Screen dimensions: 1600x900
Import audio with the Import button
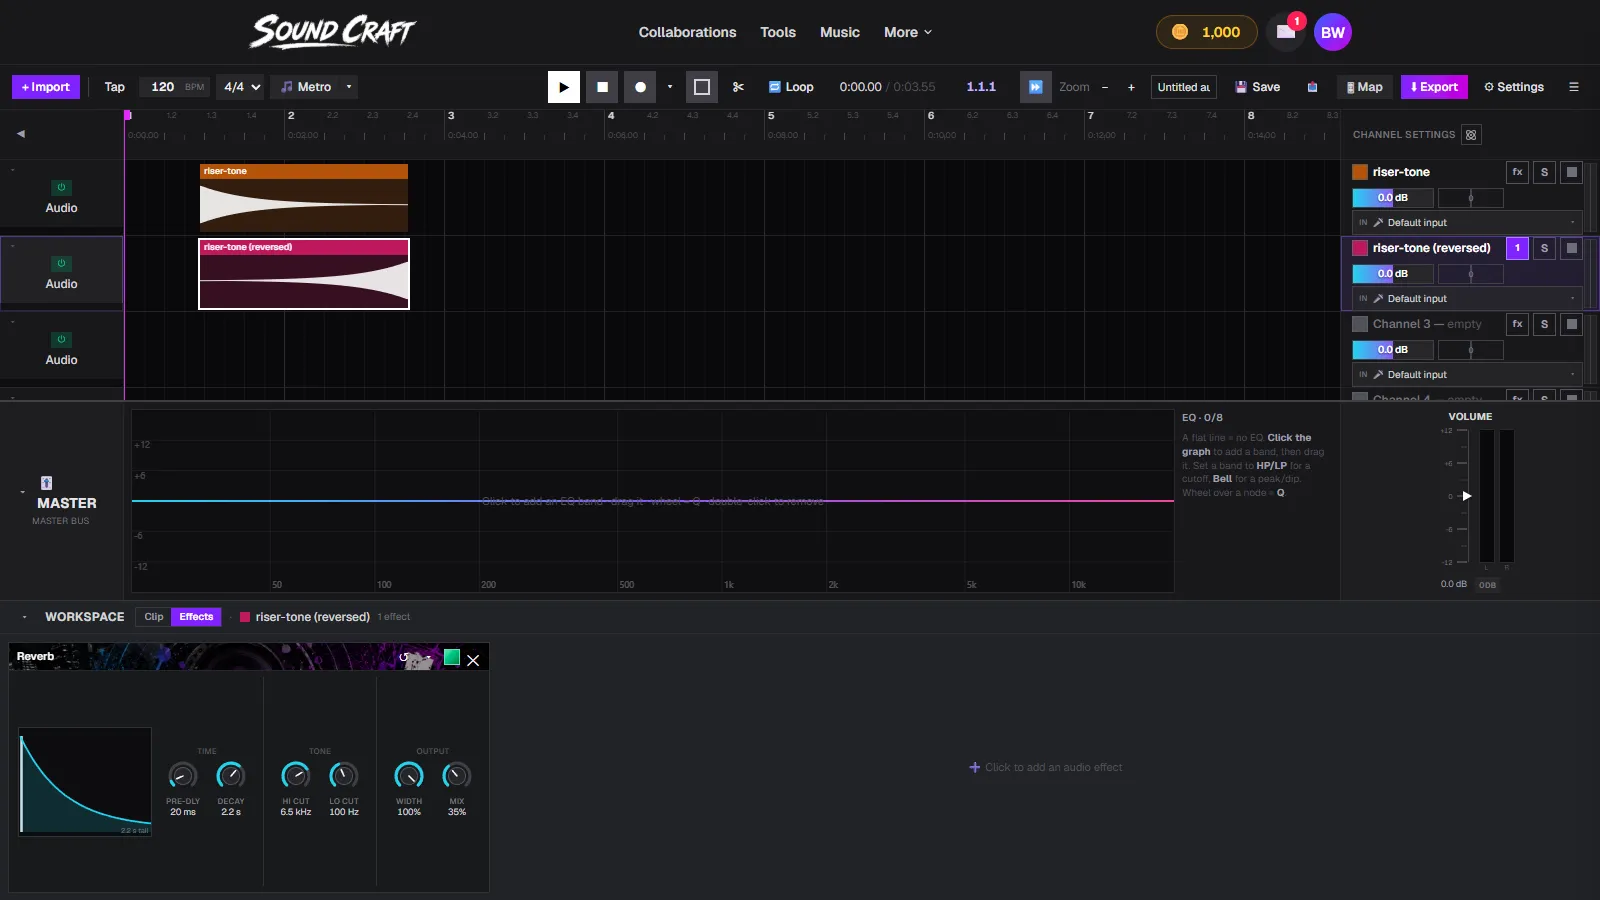click(x=46, y=87)
